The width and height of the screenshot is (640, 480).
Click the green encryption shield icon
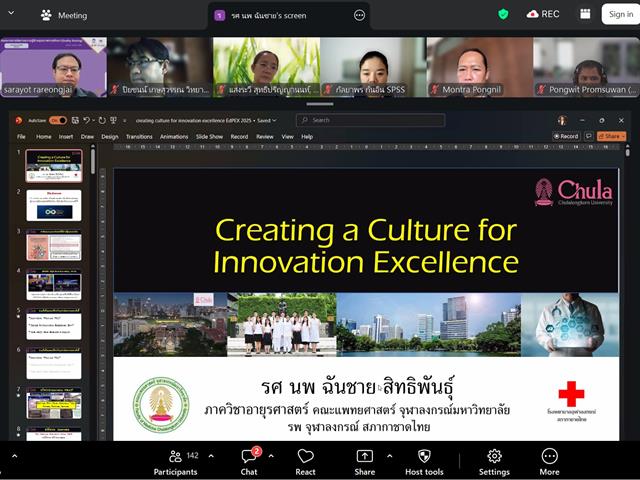(x=503, y=14)
